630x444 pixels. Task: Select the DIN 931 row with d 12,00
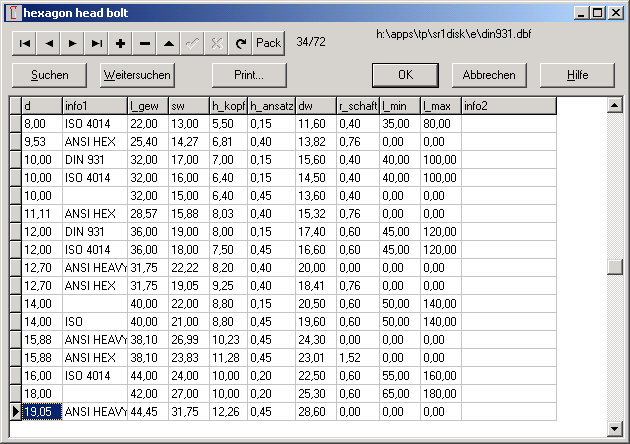click(94, 231)
